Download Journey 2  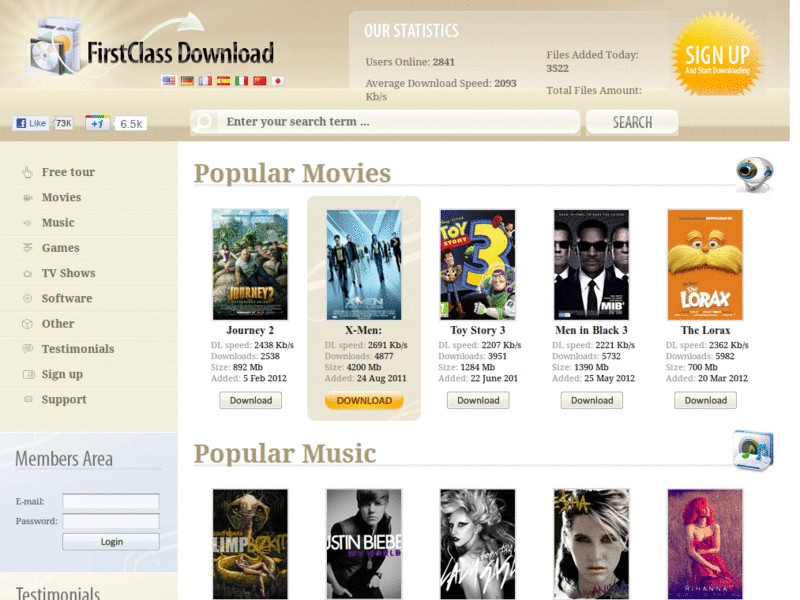pos(251,401)
